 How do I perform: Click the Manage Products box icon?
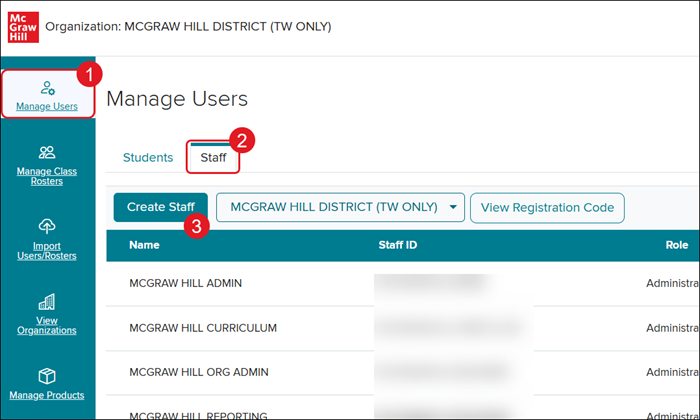pyautogui.click(x=47, y=375)
